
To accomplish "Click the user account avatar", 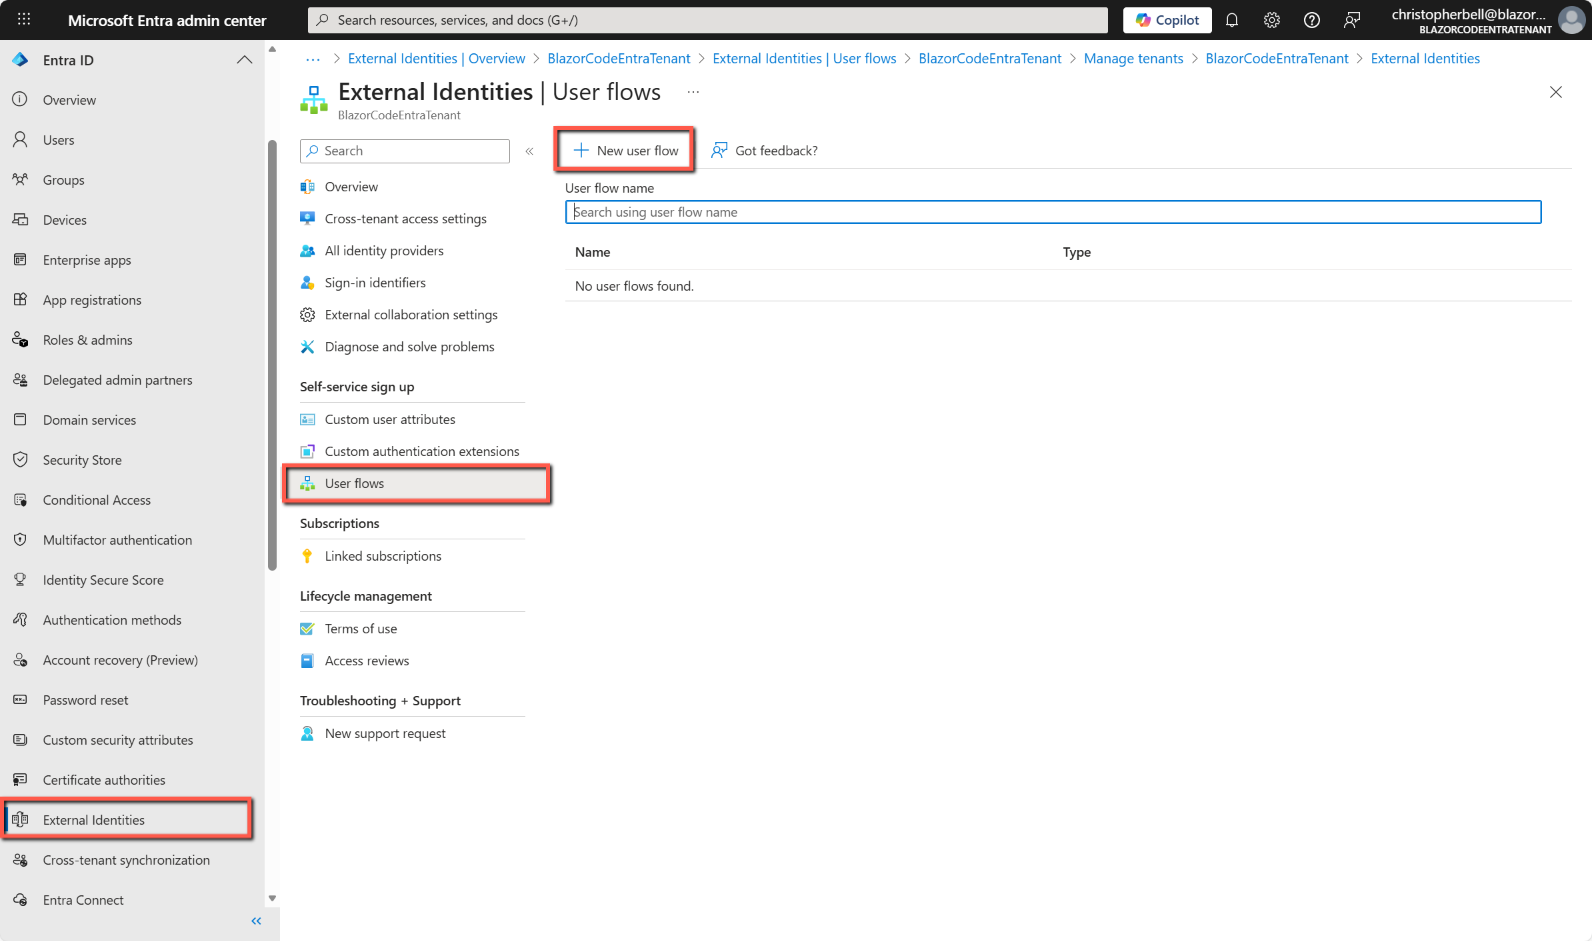I will [1572, 20].
